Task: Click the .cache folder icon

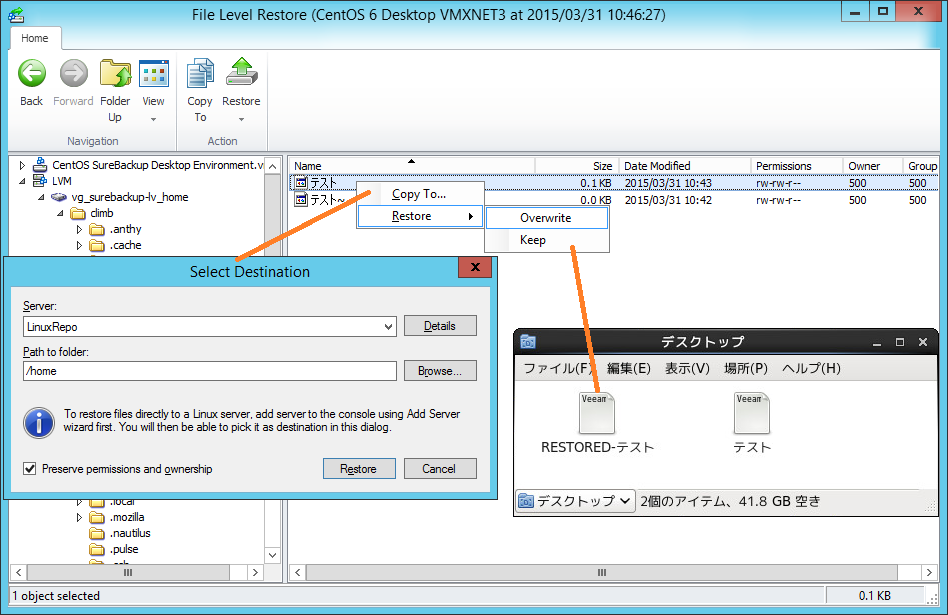Action: (x=97, y=245)
